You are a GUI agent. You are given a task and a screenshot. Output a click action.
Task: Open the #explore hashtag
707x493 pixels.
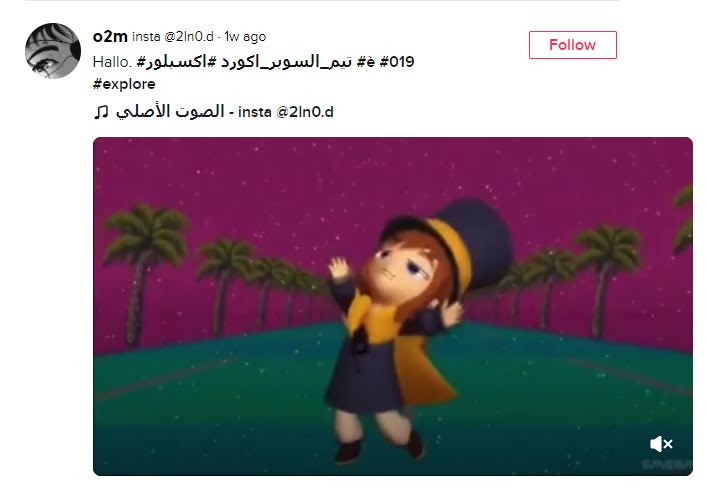click(124, 84)
